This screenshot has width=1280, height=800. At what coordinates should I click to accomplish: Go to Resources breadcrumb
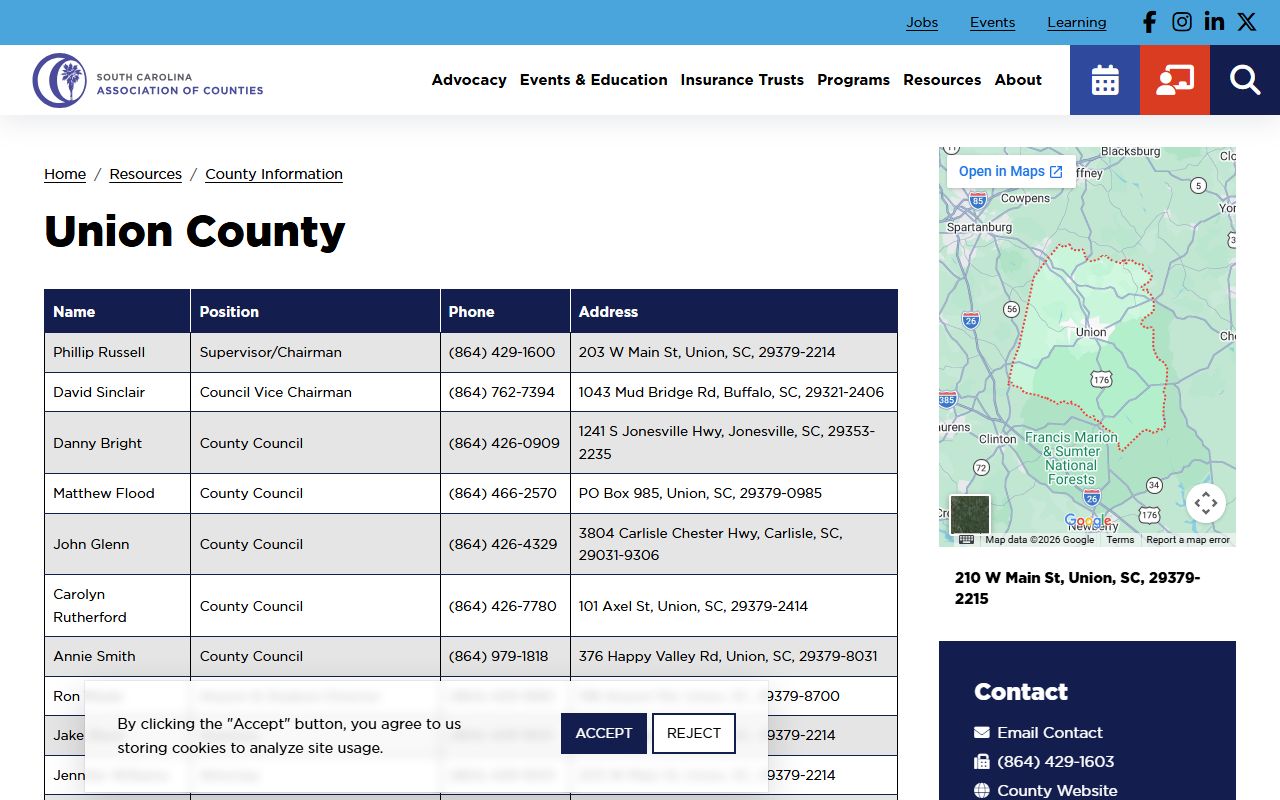pyautogui.click(x=146, y=174)
